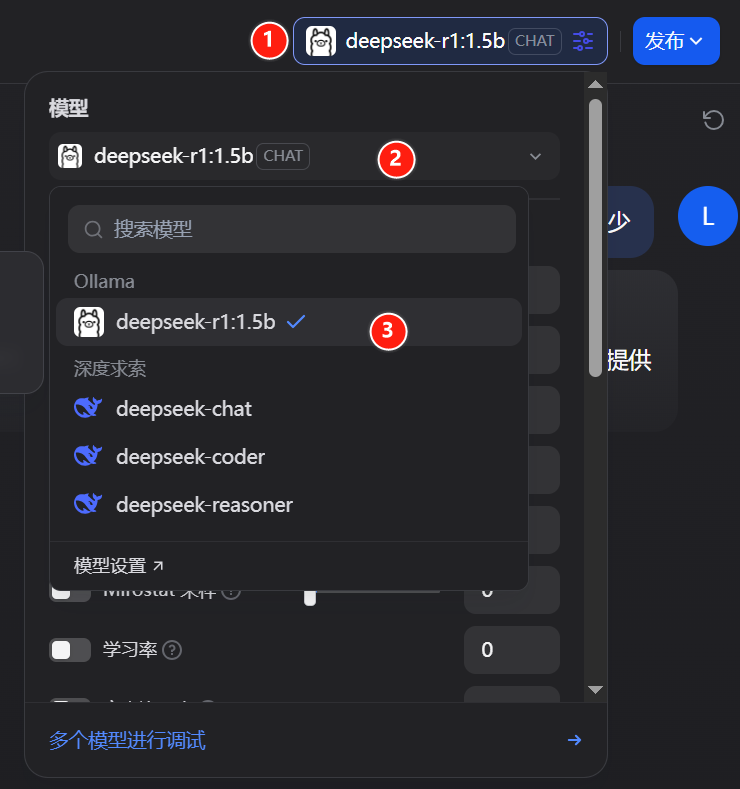This screenshot has width=740, height=789.
Task: Click the blue L user avatar
Action: pyautogui.click(x=708, y=216)
